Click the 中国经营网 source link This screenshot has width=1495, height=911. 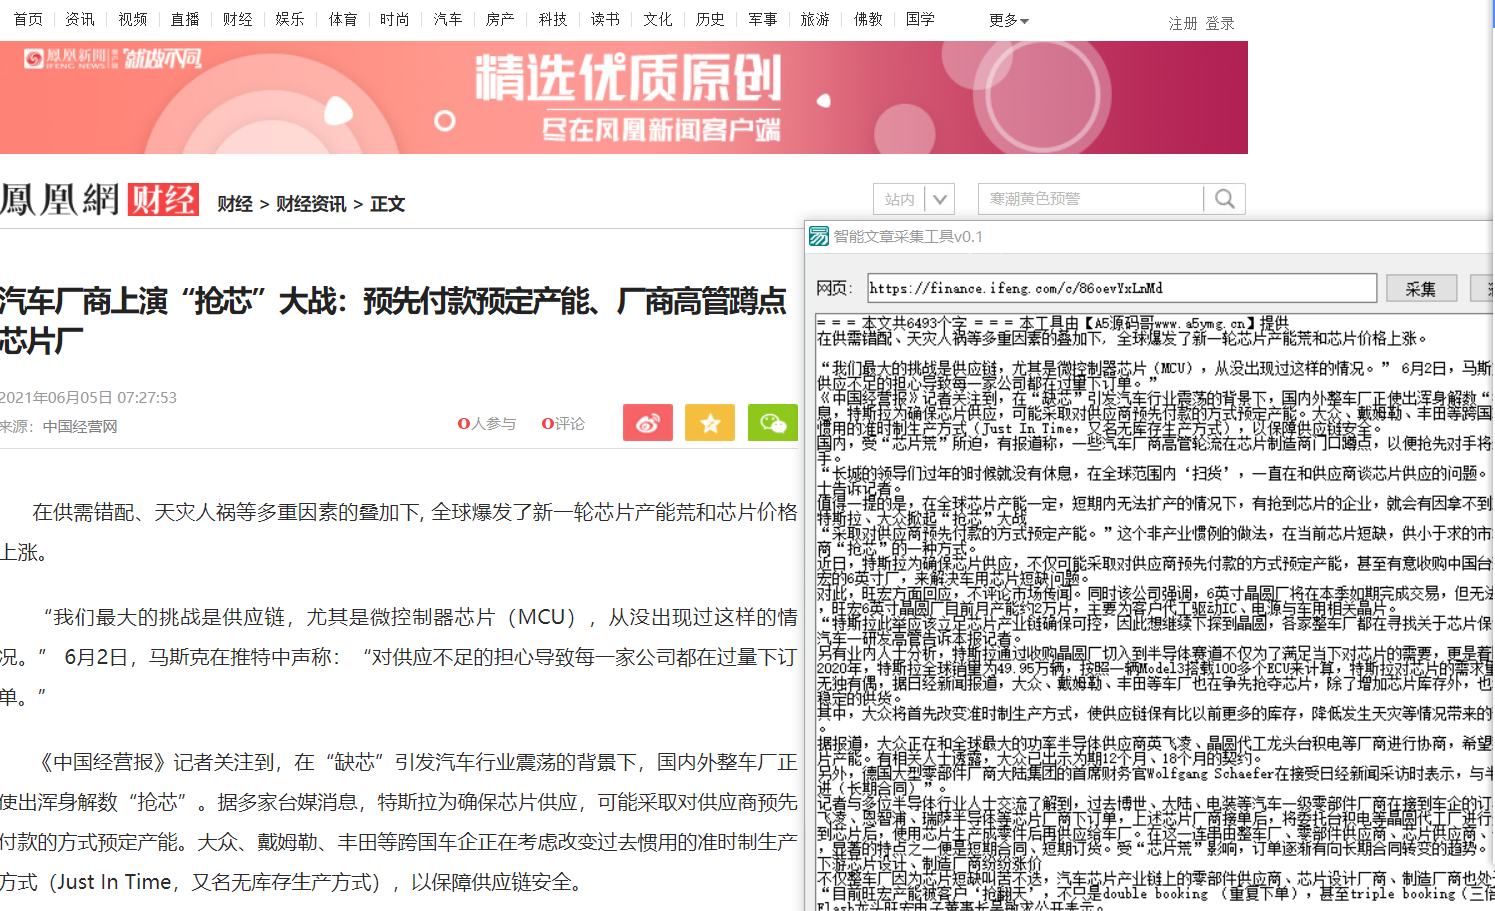click(x=80, y=427)
